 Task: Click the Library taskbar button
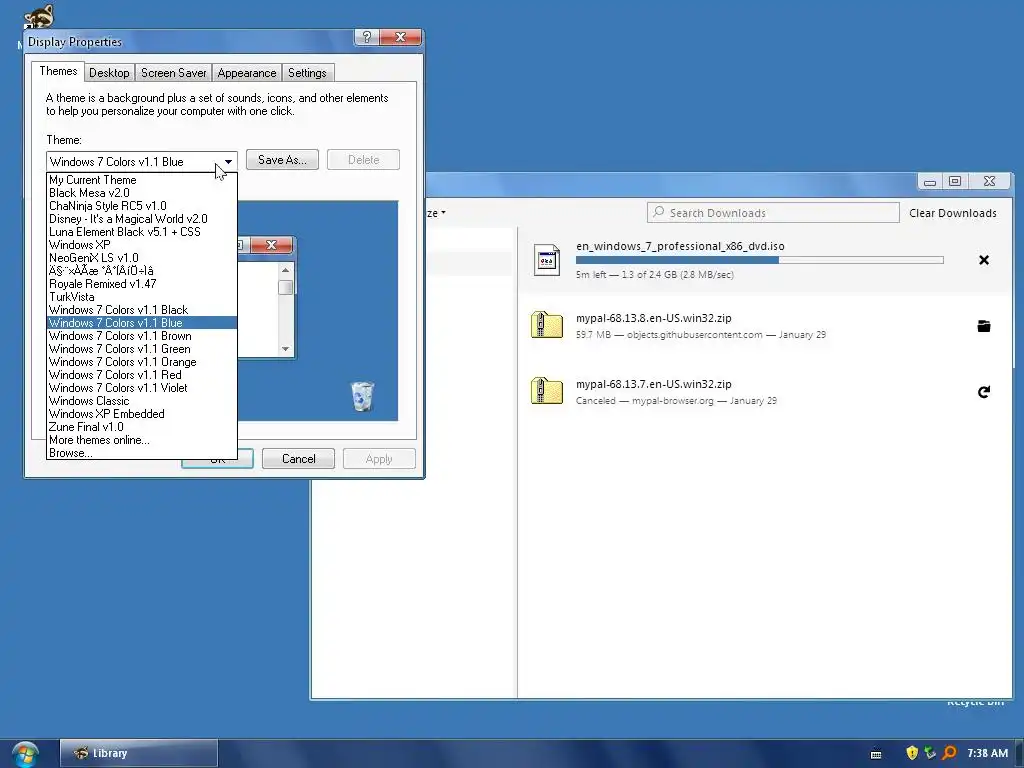tap(138, 754)
